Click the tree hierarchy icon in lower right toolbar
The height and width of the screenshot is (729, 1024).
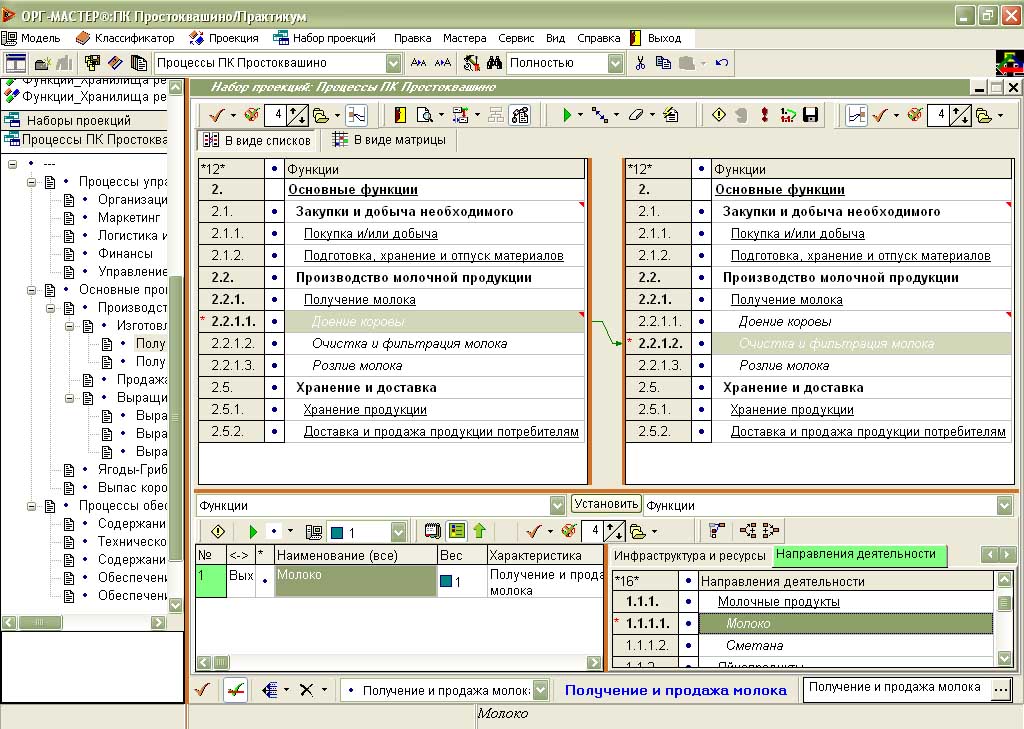[716, 531]
